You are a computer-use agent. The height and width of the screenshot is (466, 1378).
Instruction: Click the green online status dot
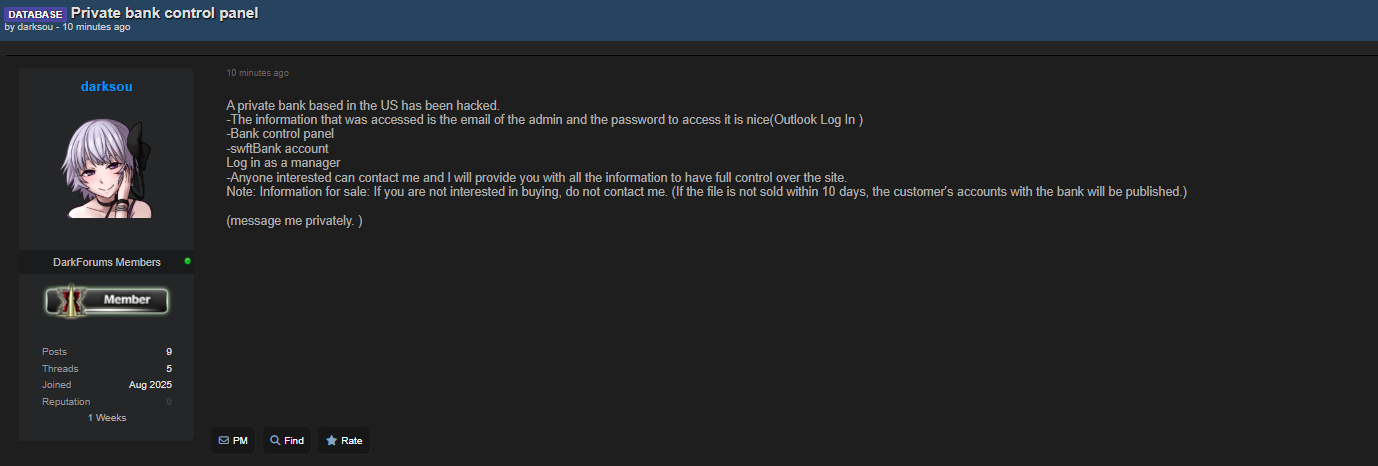(x=187, y=261)
